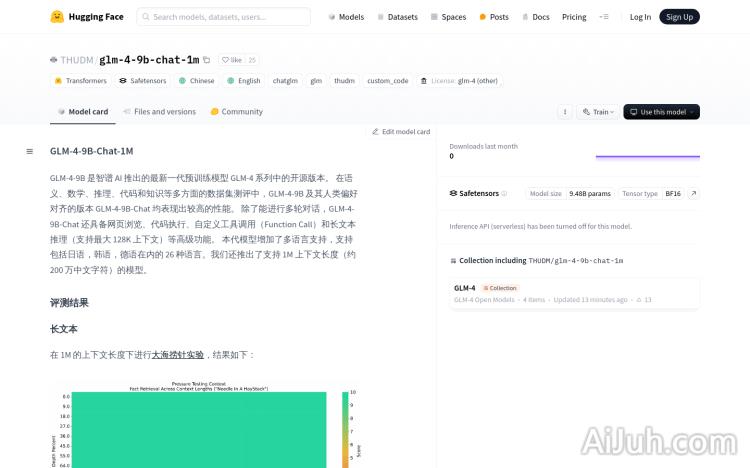Screen dimensions: 750x468
Task: Click the Sign Up button
Action: coord(679,17)
